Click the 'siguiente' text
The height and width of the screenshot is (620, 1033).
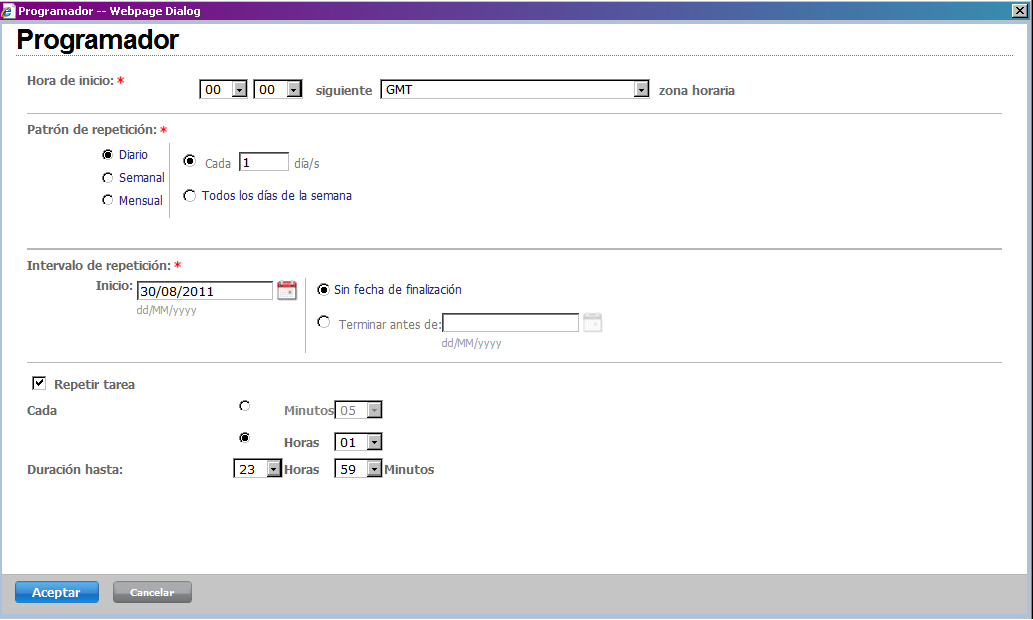pyautogui.click(x=344, y=91)
